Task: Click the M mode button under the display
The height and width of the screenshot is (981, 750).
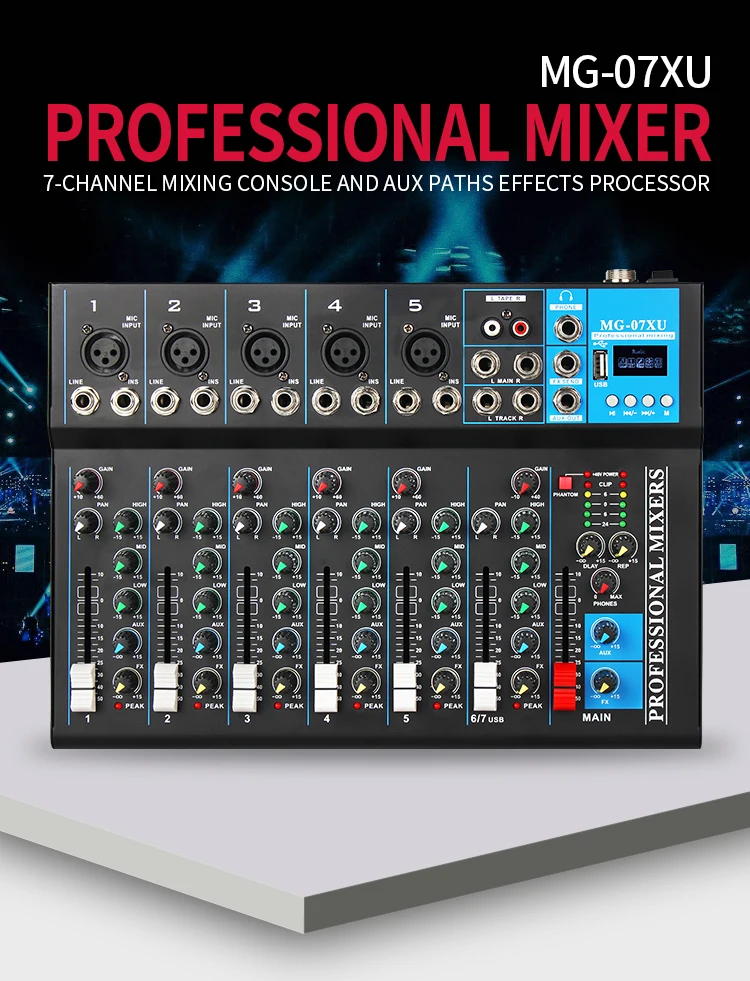Action: coord(667,400)
